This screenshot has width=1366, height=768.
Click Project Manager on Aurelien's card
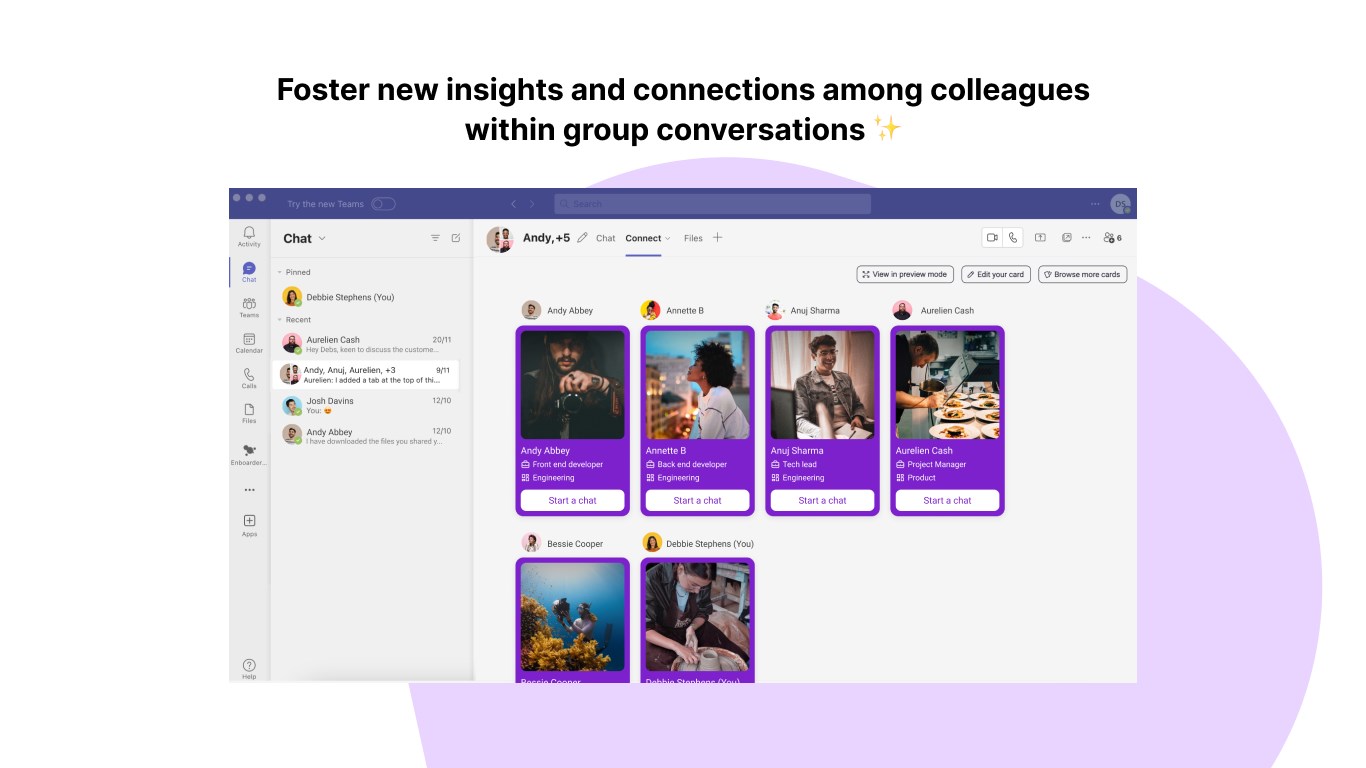936,465
